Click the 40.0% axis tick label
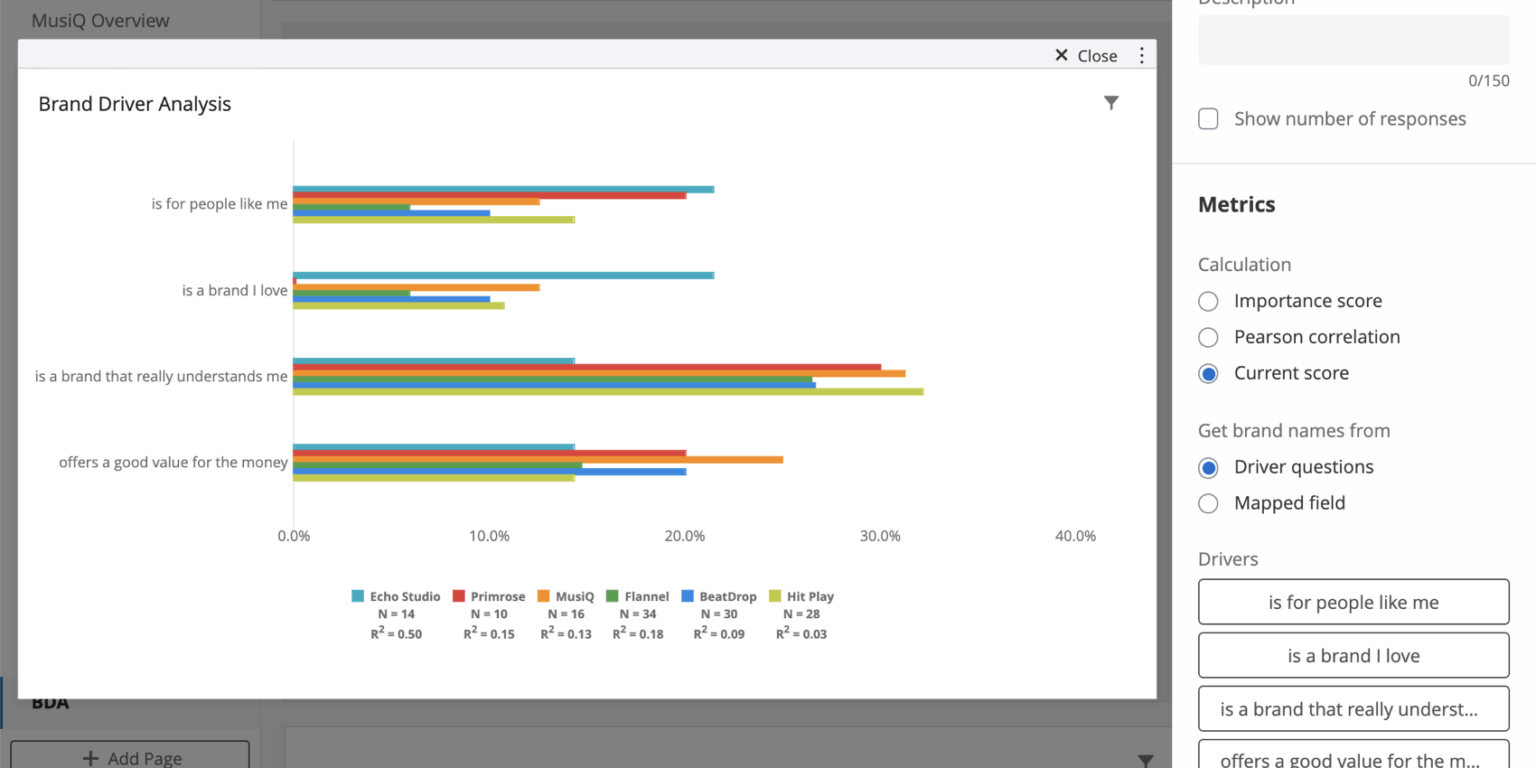1536x768 pixels. [1075, 536]
